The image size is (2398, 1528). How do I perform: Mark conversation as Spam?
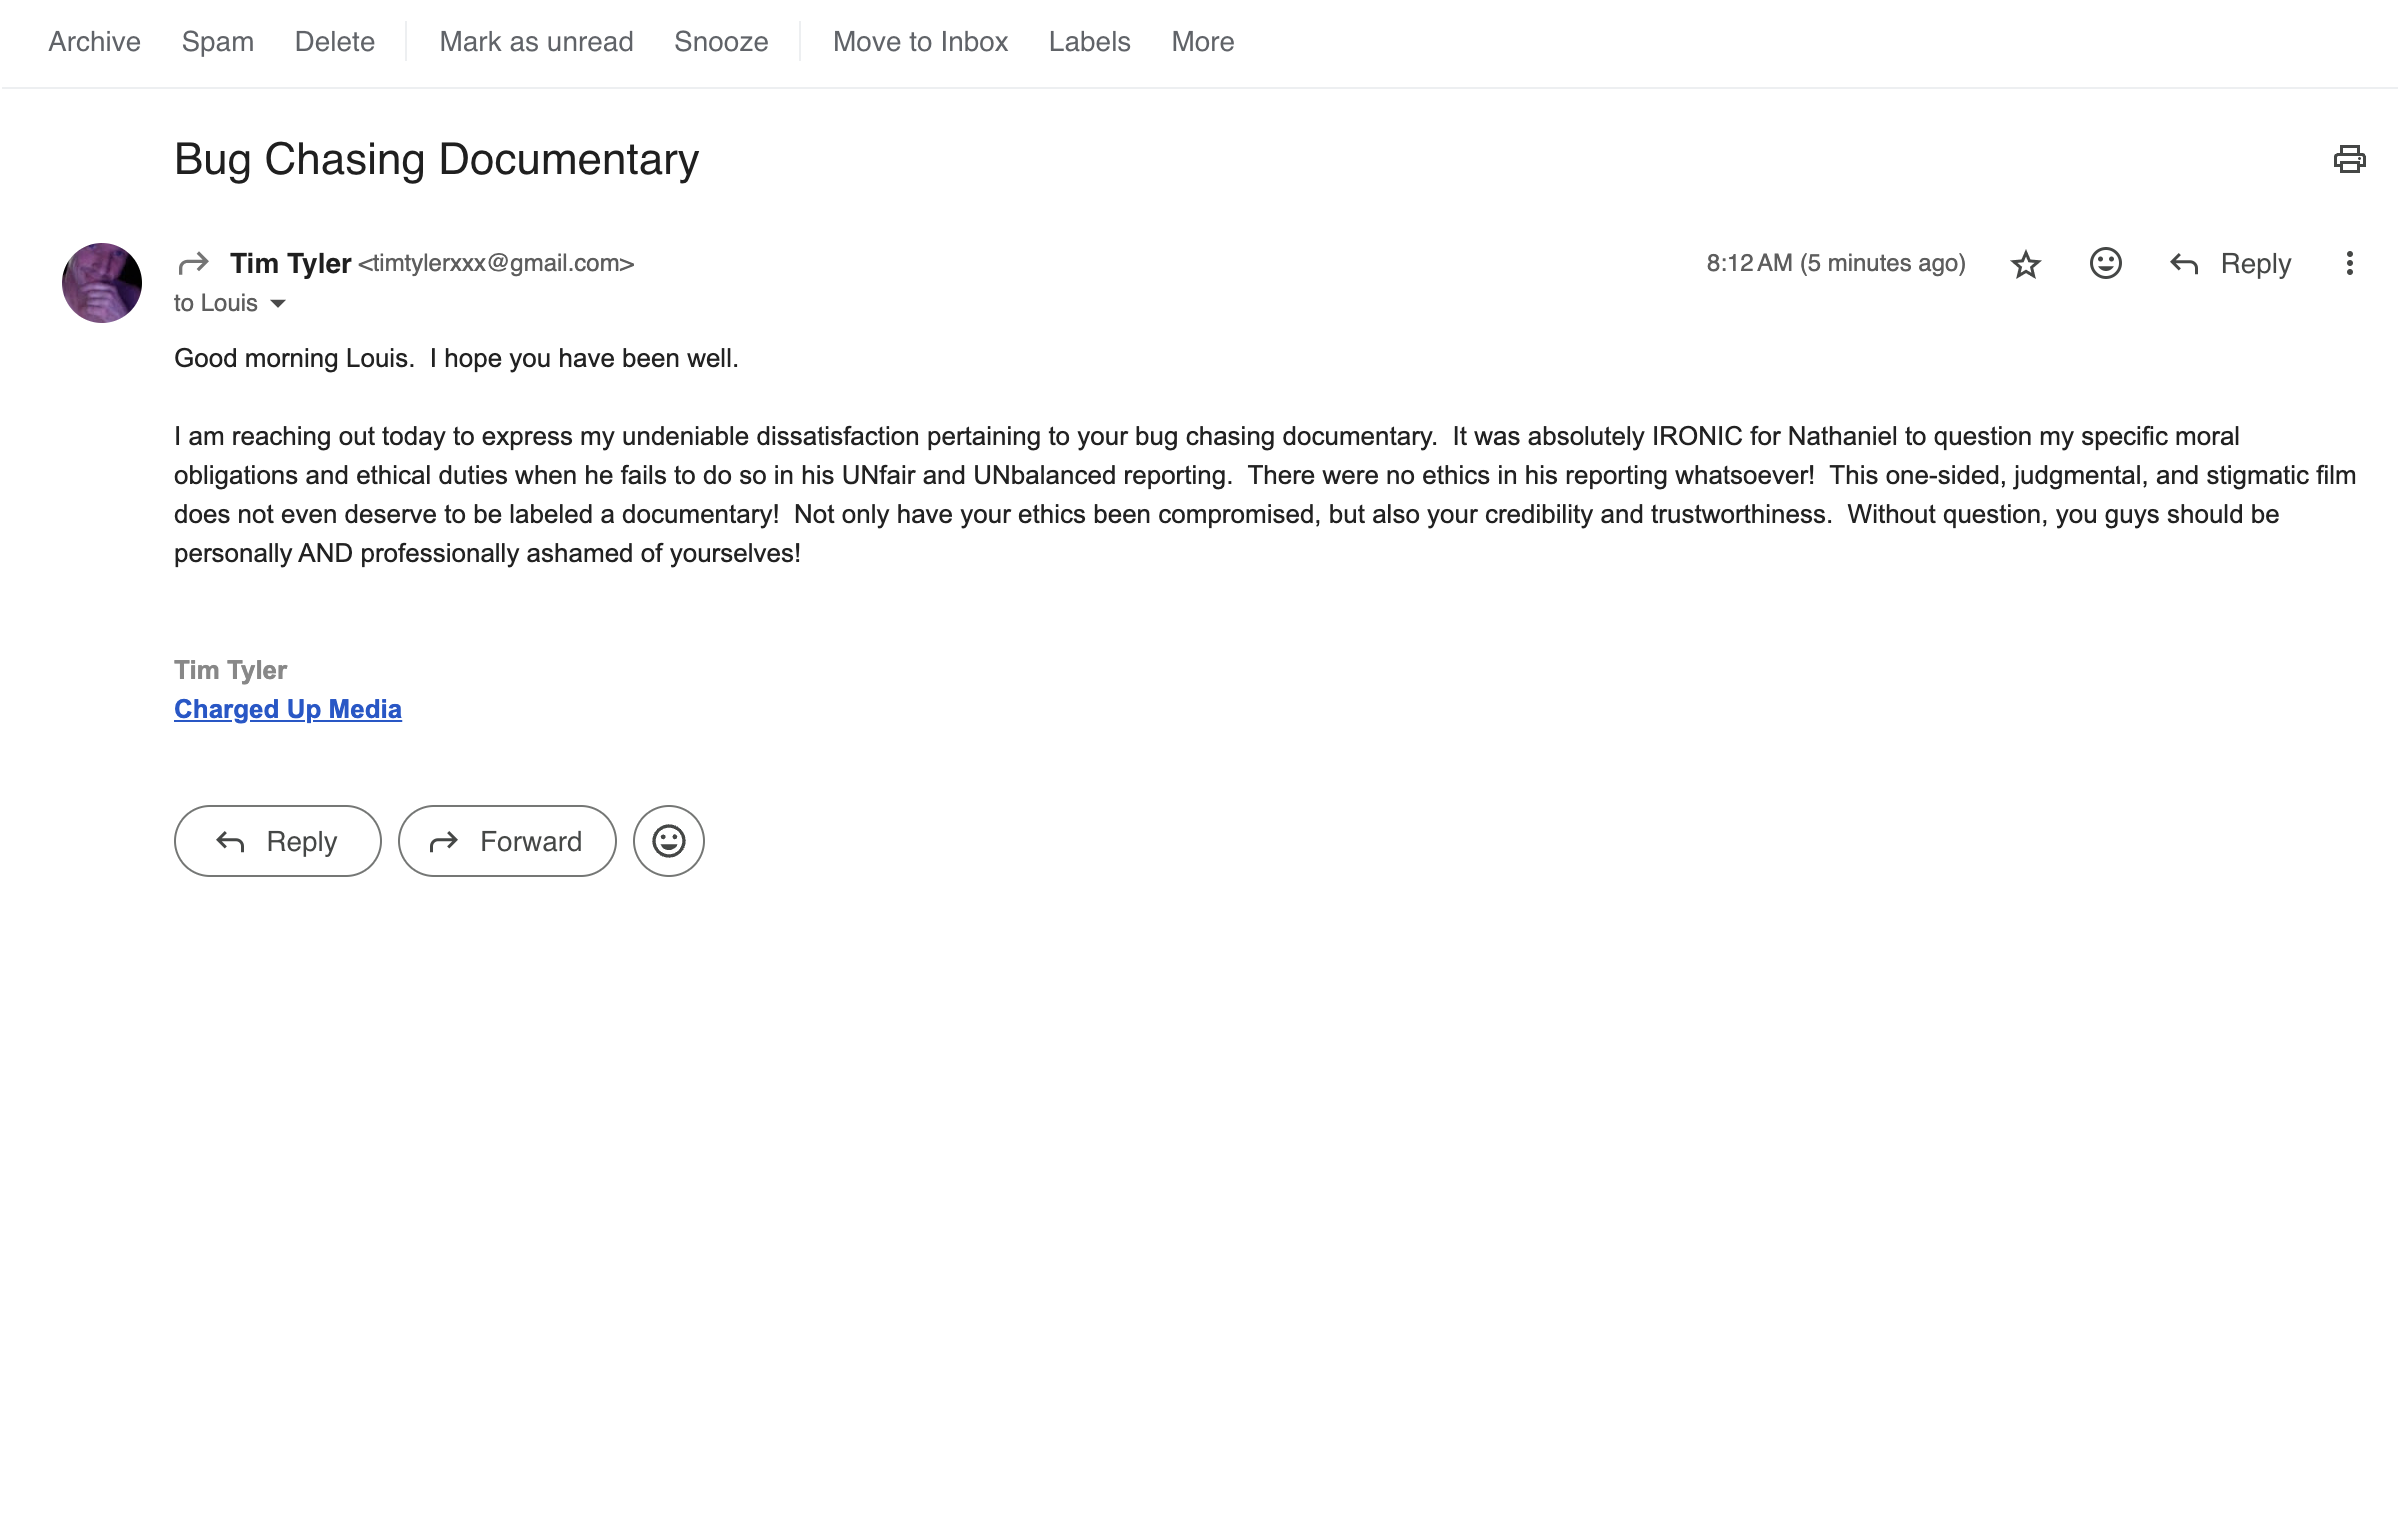[x=217, y=42]
